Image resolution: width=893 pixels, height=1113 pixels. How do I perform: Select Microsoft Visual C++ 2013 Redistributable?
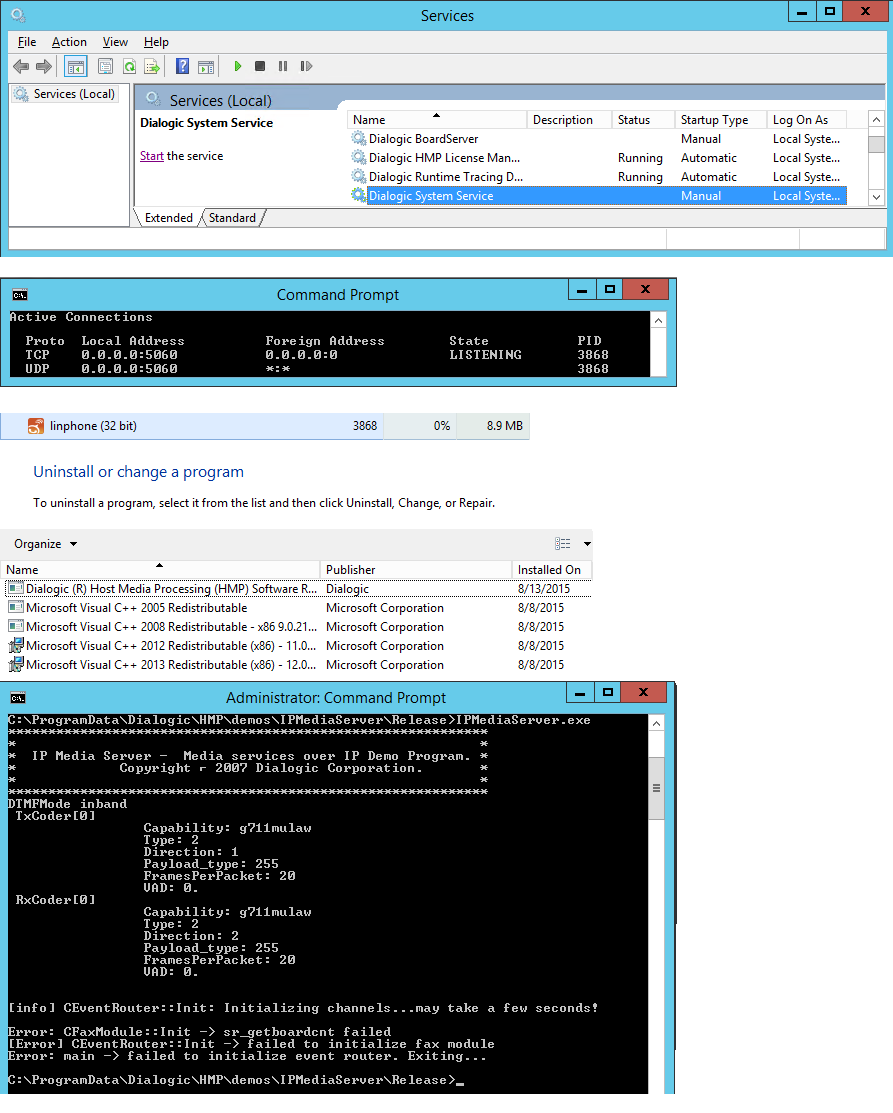click(x=298, y=665)
